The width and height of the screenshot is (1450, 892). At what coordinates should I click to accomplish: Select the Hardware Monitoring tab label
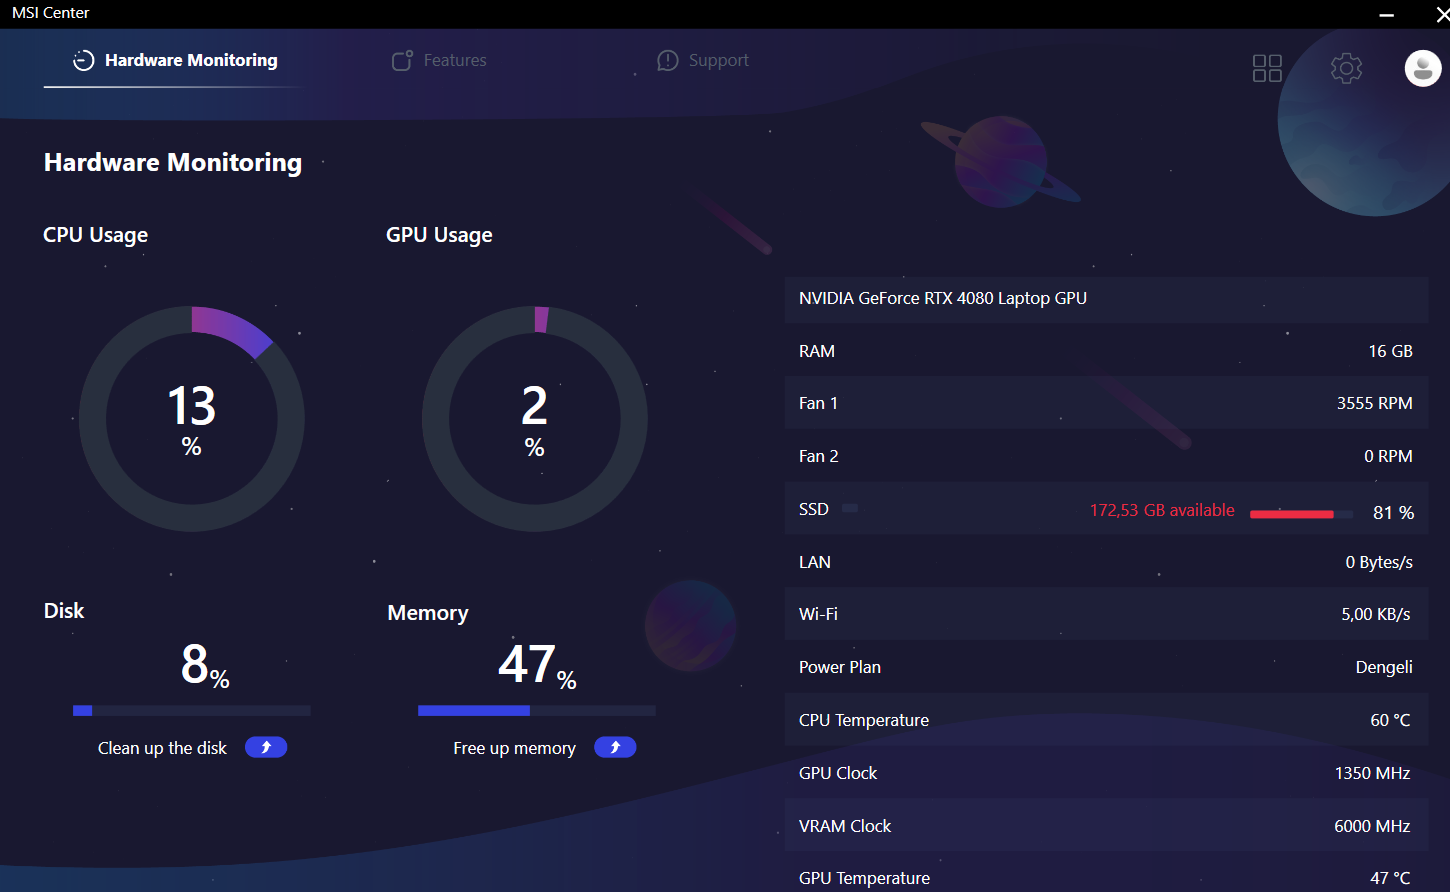[x=191, y=60]
